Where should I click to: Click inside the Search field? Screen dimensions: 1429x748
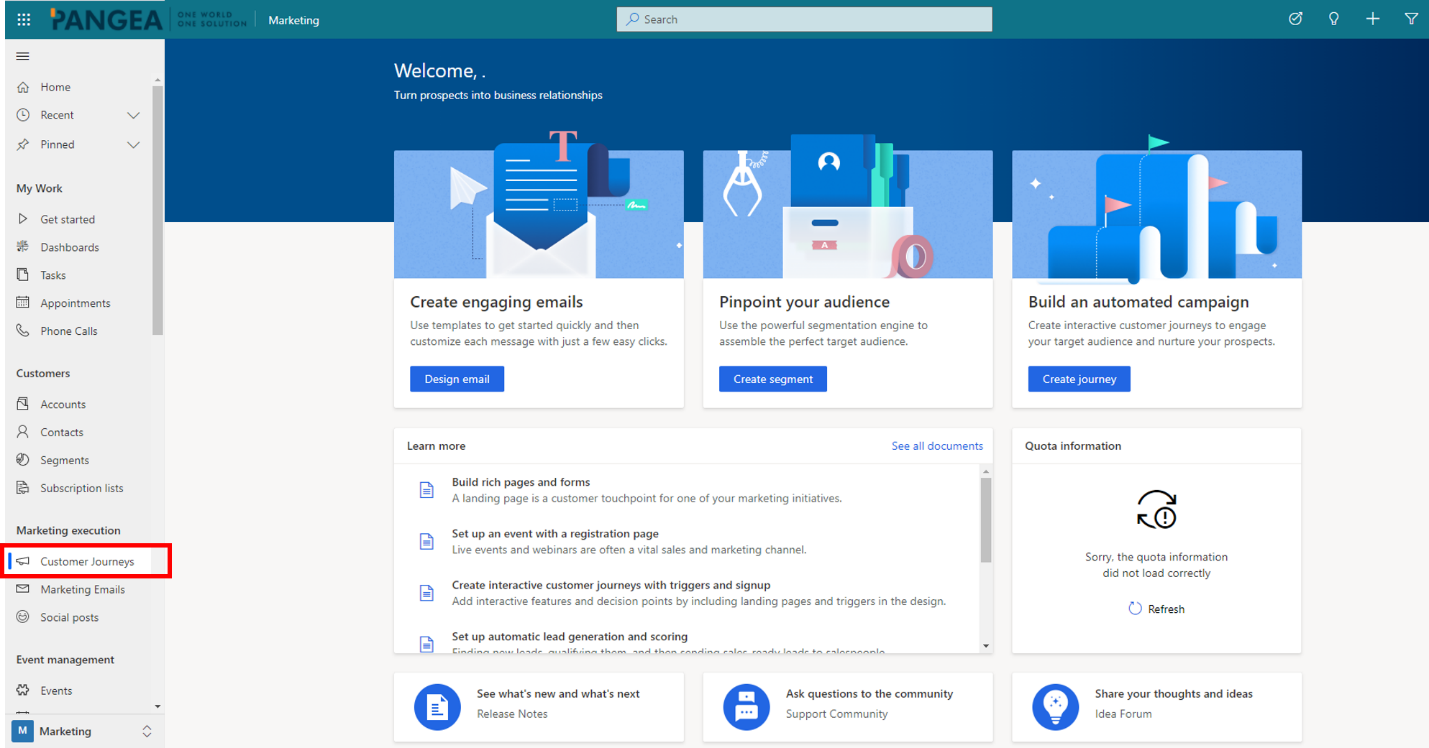803,19
